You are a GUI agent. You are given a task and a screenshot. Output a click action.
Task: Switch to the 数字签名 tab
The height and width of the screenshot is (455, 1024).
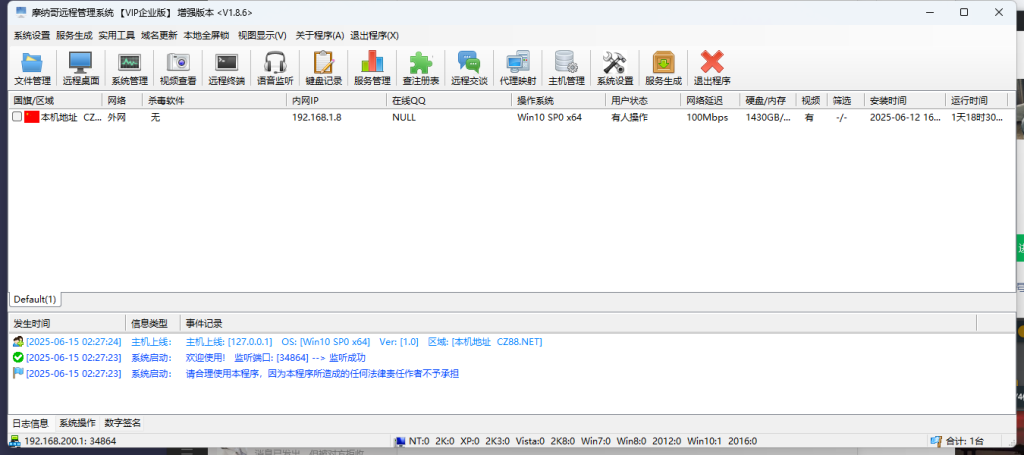point(123,423)
